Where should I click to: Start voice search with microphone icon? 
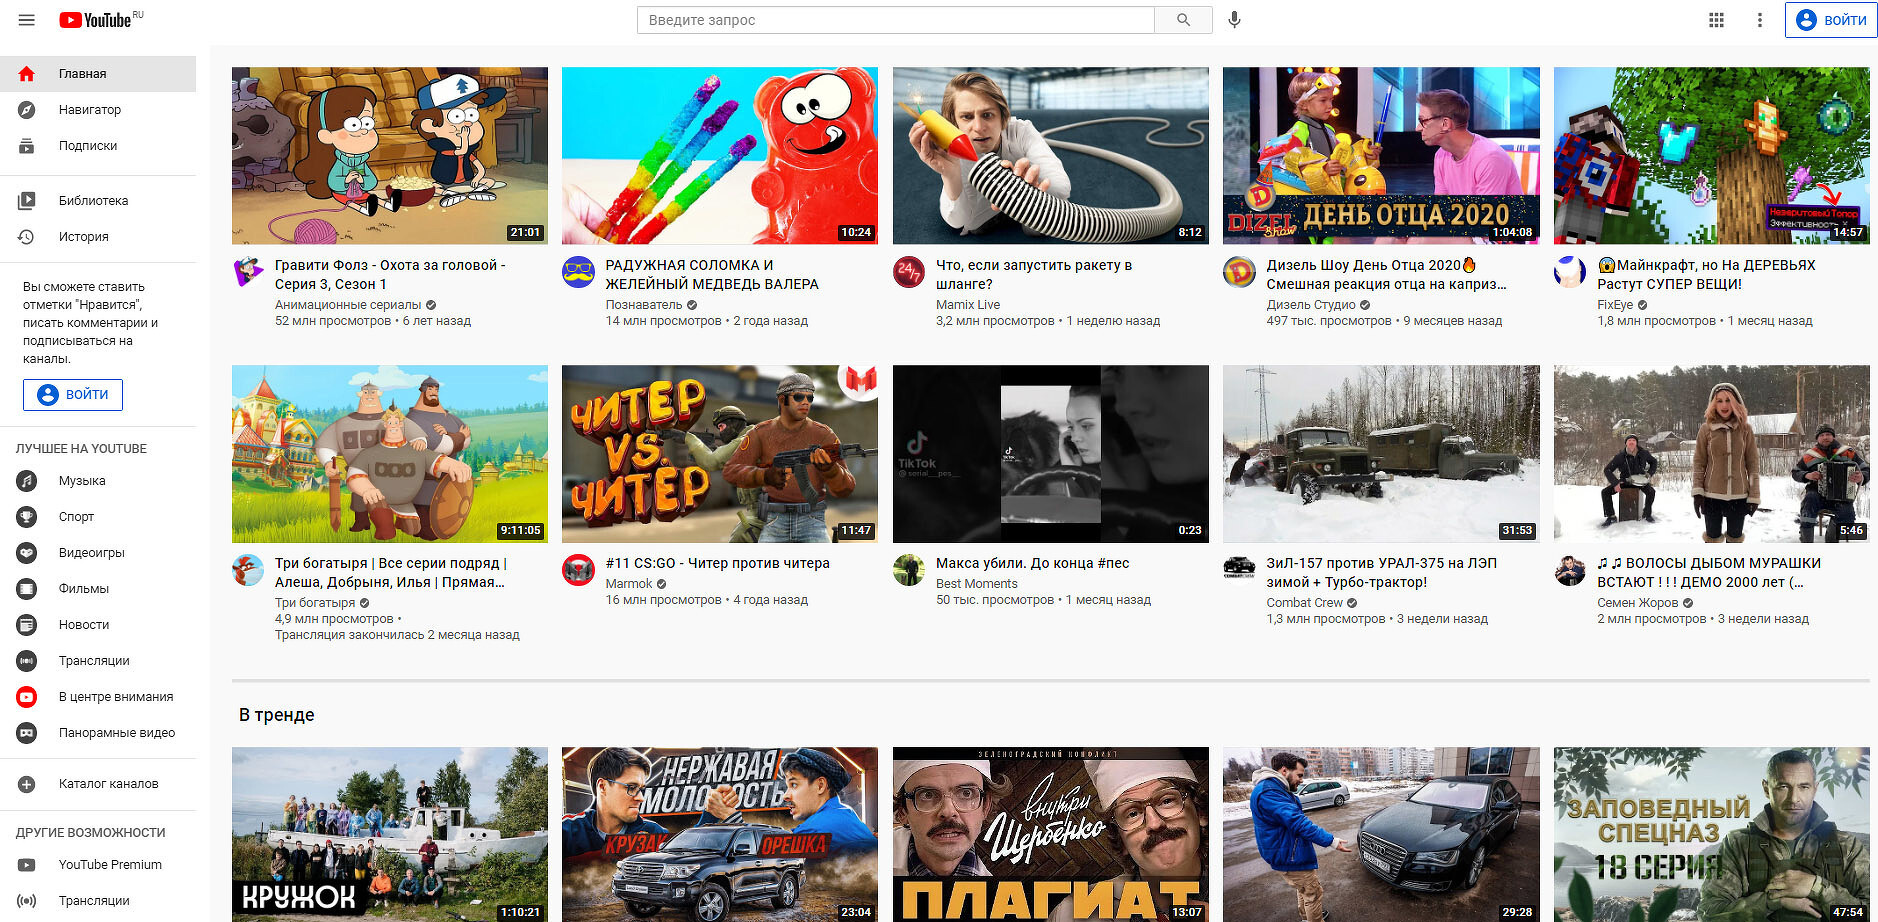click(1235, 20)
